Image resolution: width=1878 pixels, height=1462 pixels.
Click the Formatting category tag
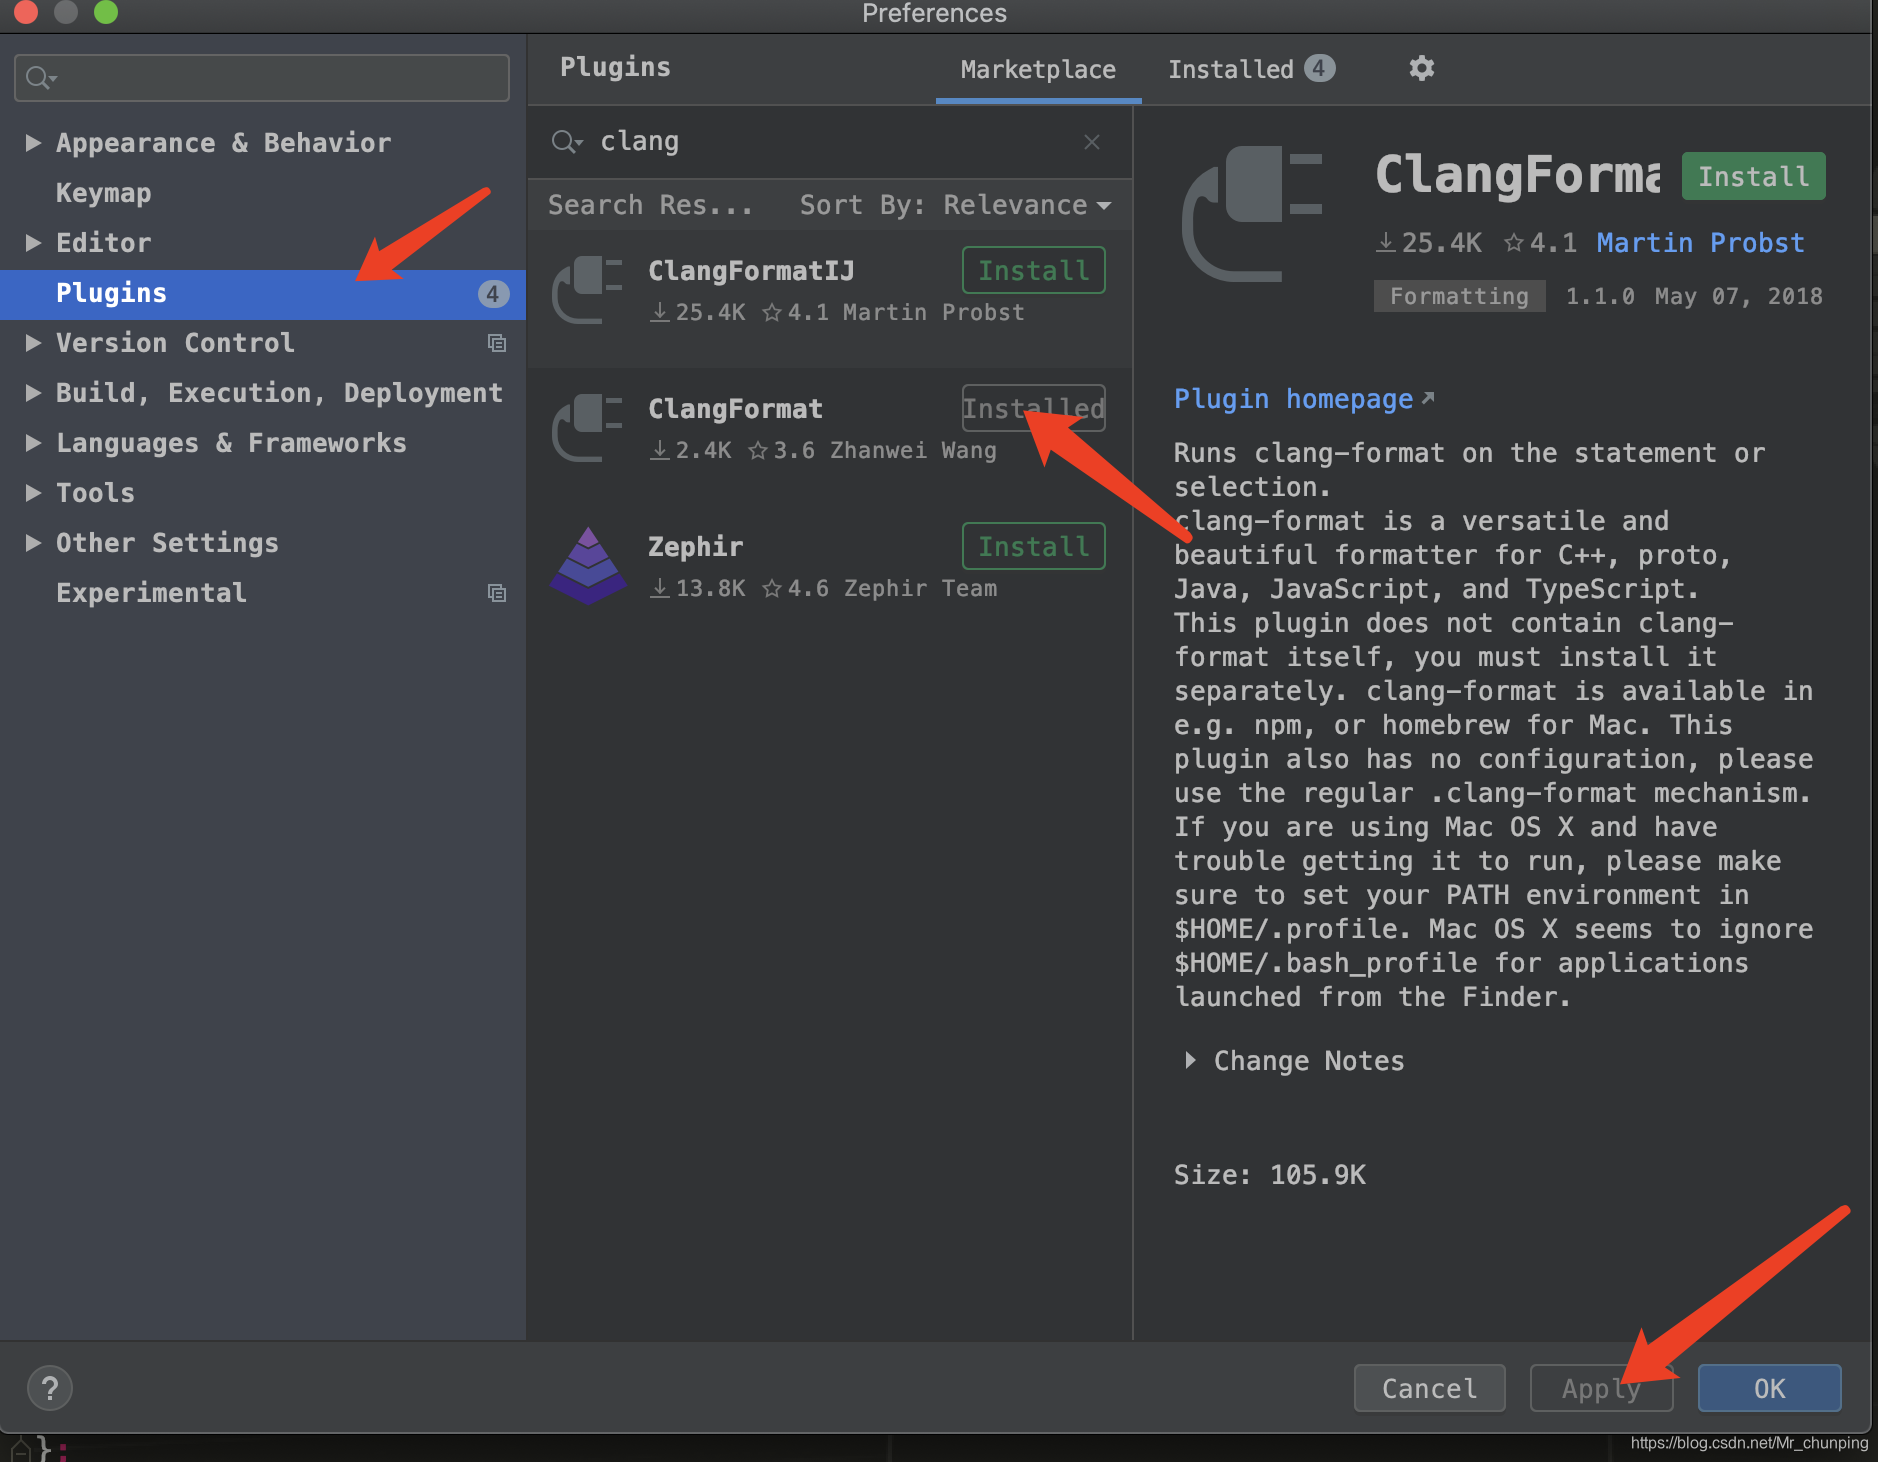point(1459,296)
